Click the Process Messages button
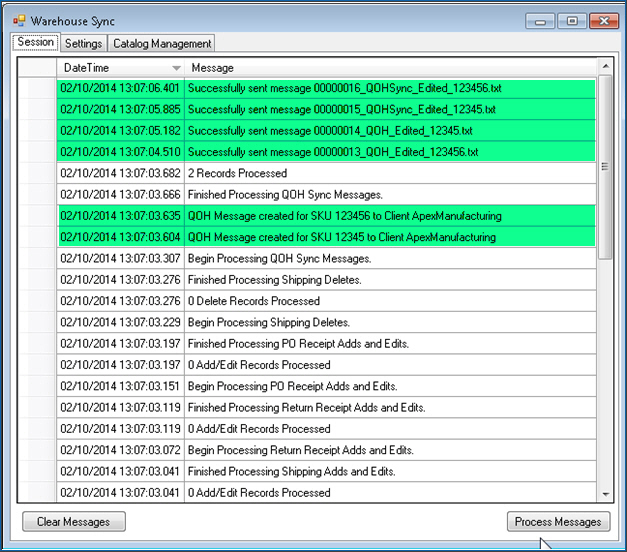 tap(558, 522)
